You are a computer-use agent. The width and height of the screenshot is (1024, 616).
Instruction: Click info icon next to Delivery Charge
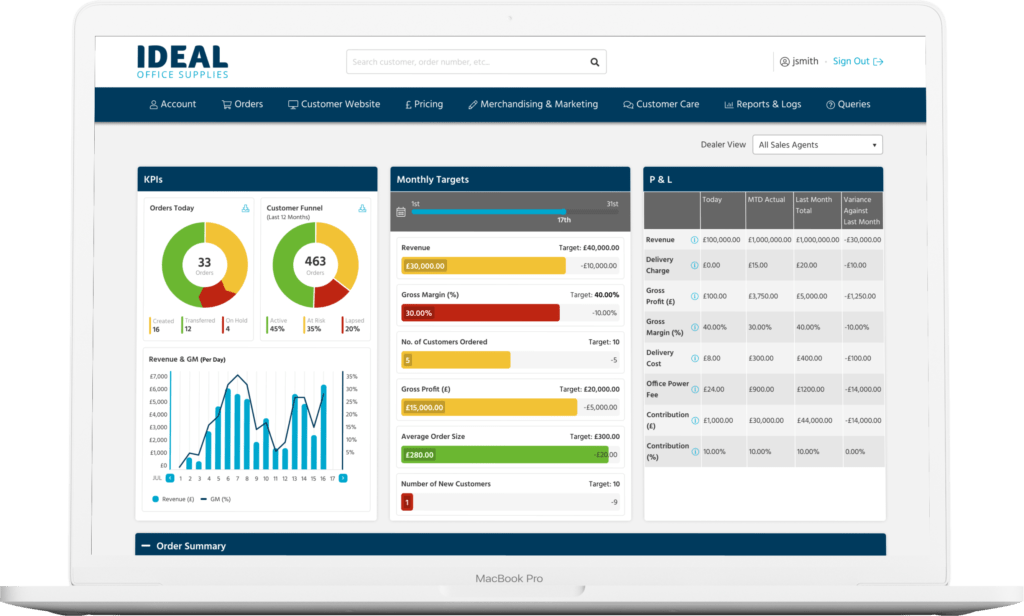click(x=694, y=265)
